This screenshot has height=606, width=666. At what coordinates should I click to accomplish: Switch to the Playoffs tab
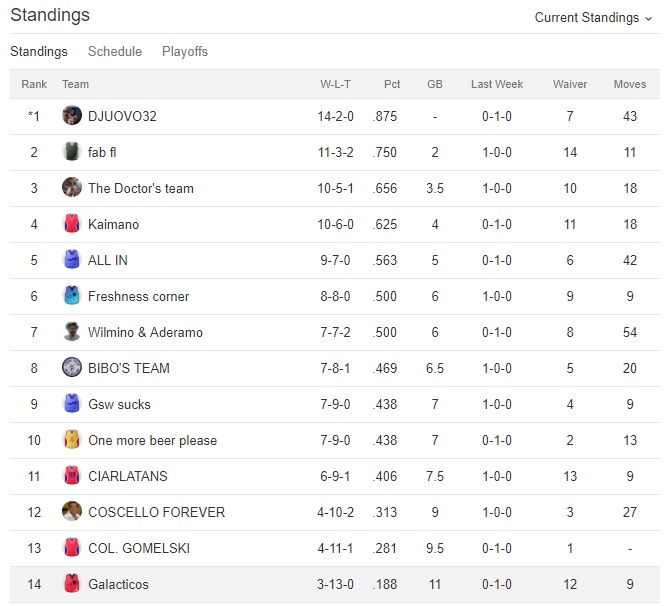[x=185, y=51]
